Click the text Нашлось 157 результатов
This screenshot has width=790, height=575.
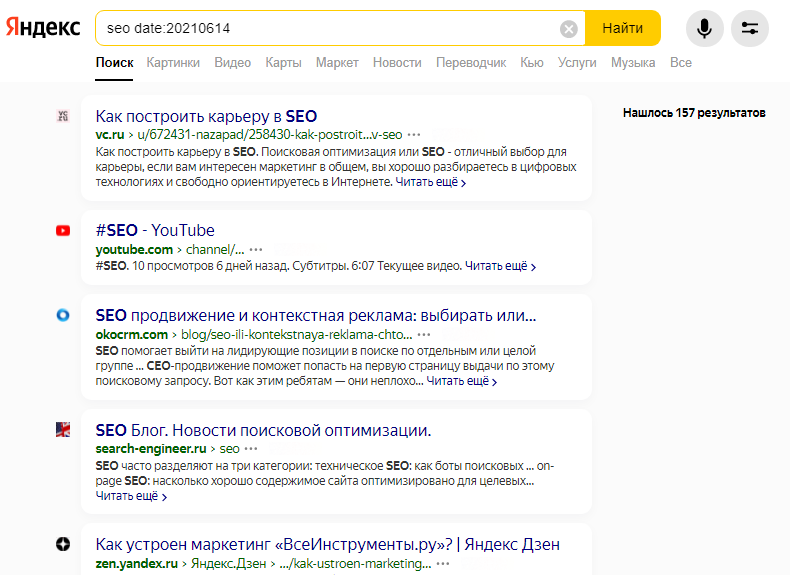click(694, 113)
